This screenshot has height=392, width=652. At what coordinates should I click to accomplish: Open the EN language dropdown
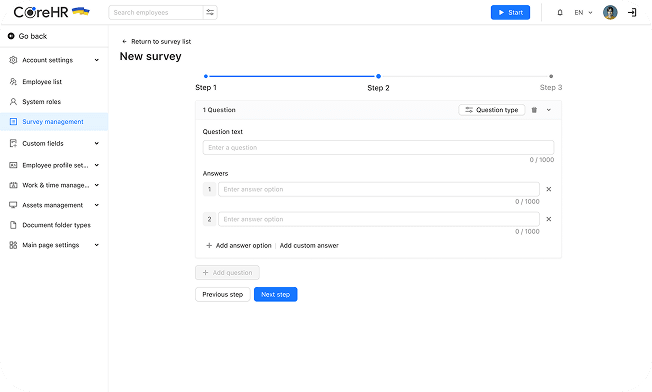point(583,12)
